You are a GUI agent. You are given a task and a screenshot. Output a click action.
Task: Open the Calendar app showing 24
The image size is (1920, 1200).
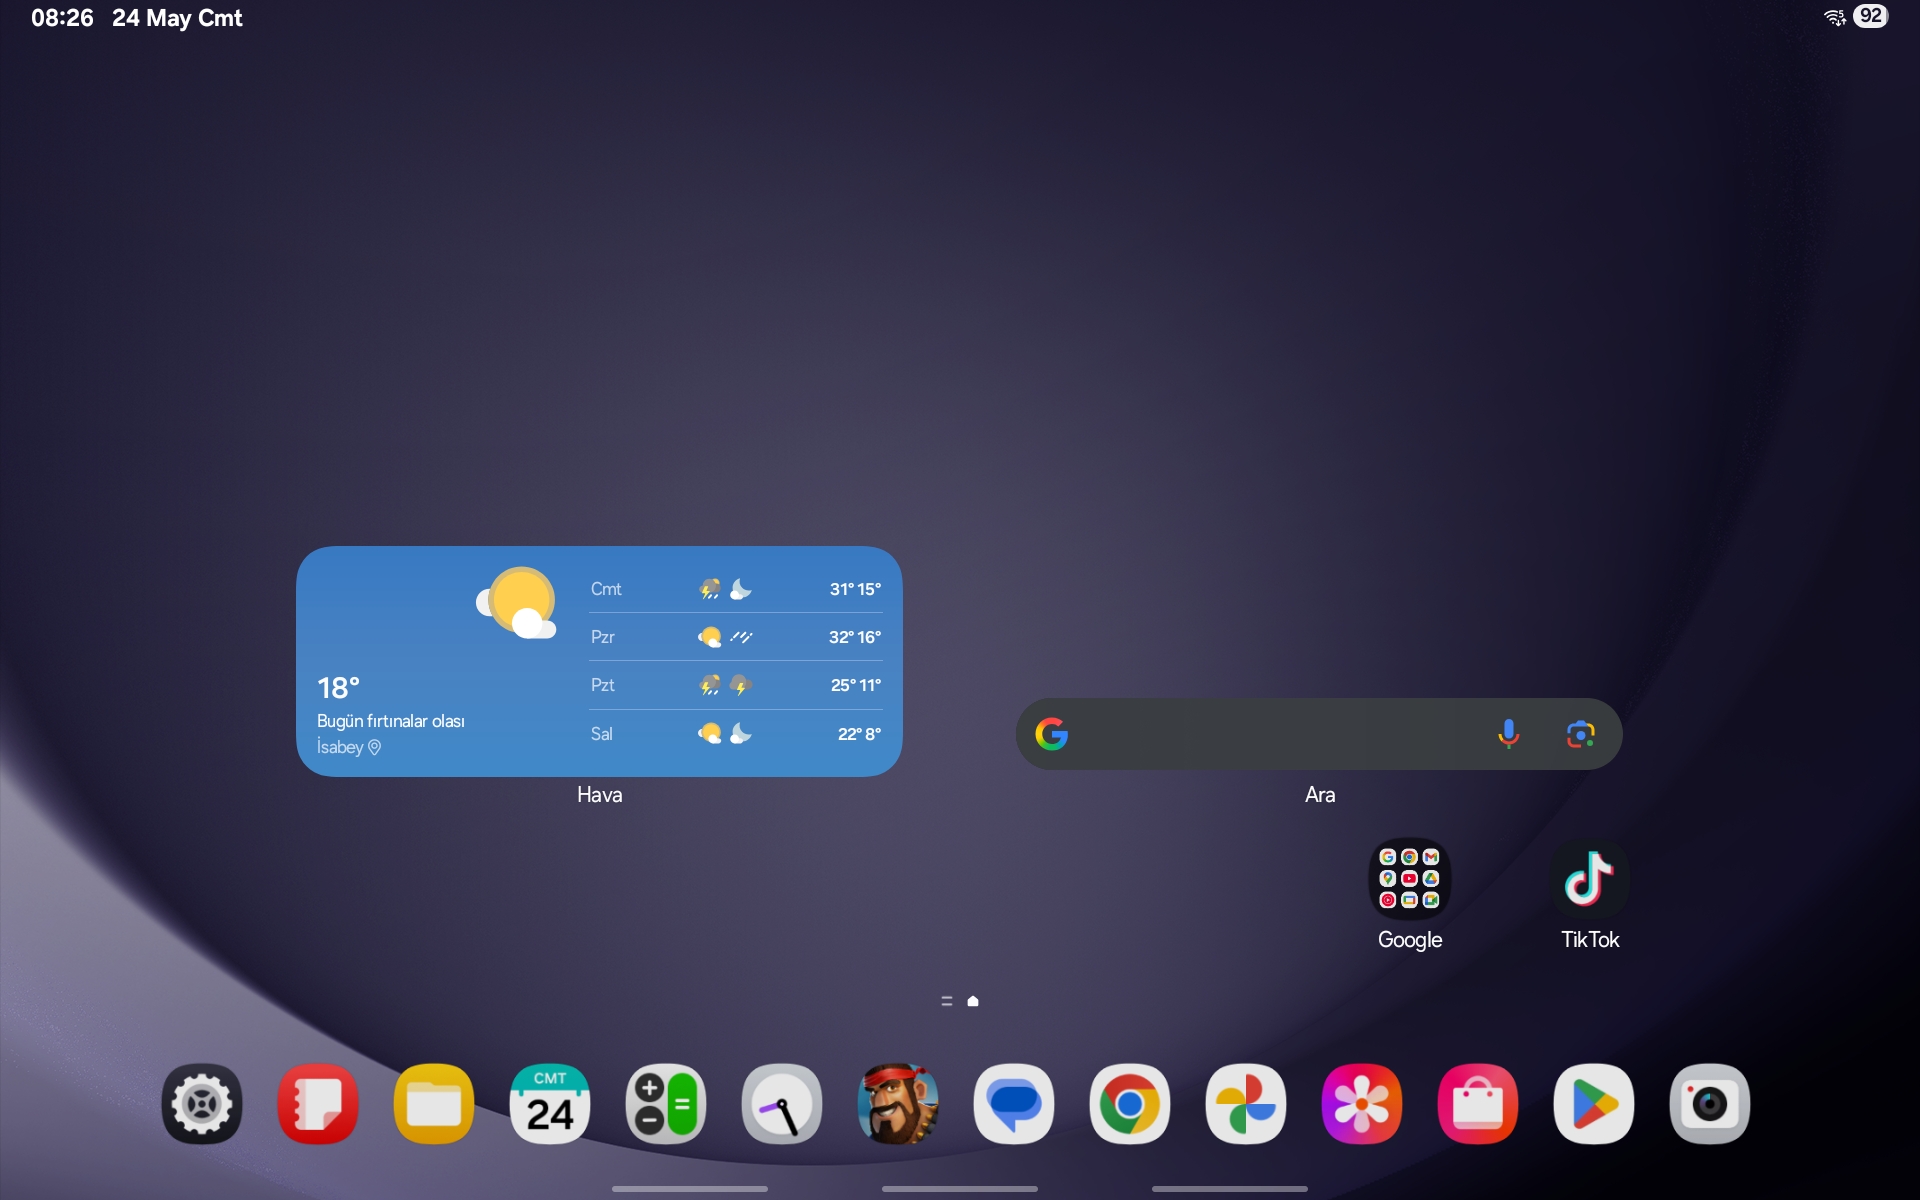(x=550, y=1104)
